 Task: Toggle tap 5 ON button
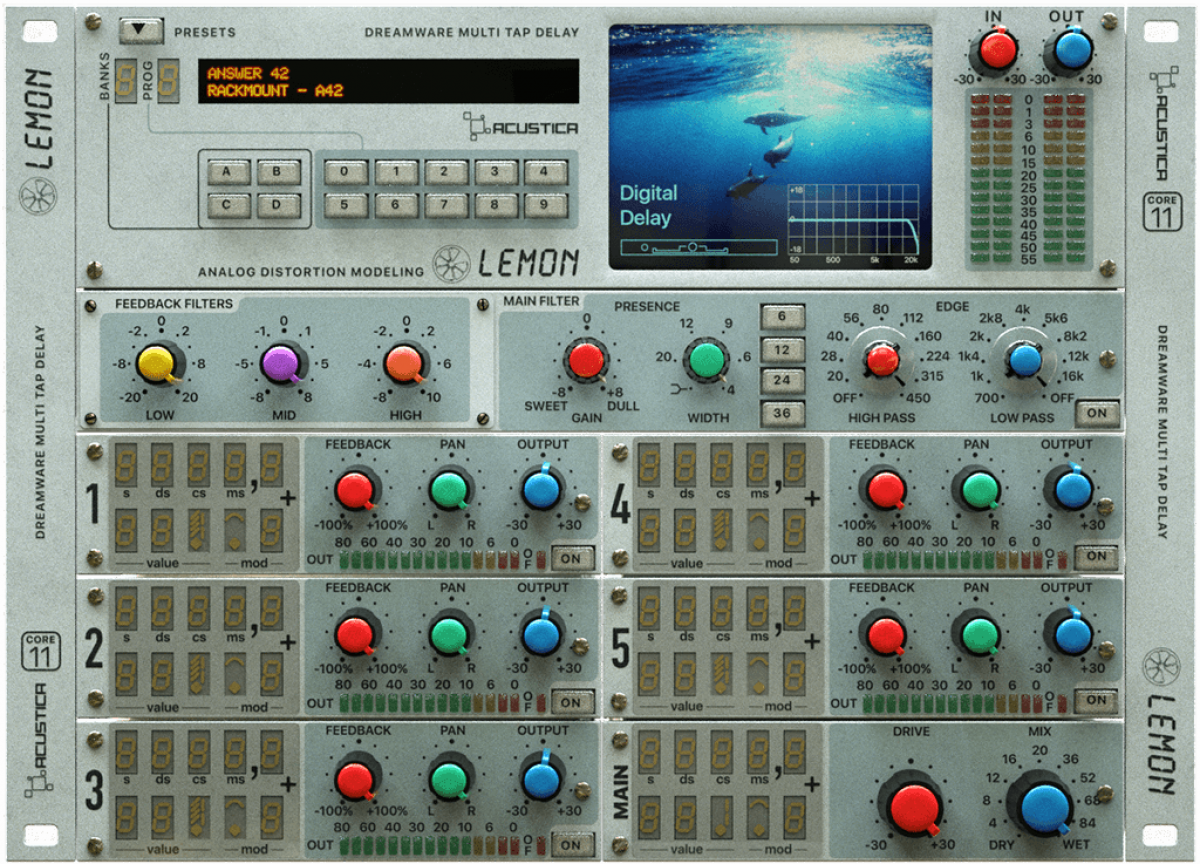click(x=1097, y=701)
